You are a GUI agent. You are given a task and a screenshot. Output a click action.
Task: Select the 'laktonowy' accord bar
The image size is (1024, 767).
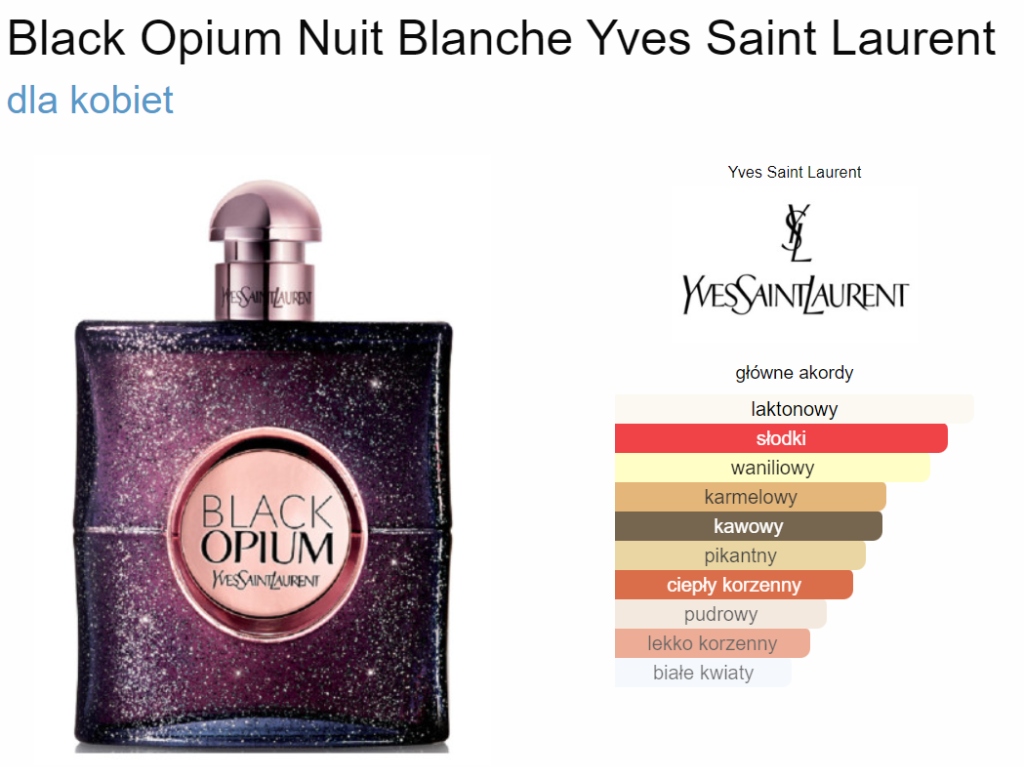pos(794,409)
